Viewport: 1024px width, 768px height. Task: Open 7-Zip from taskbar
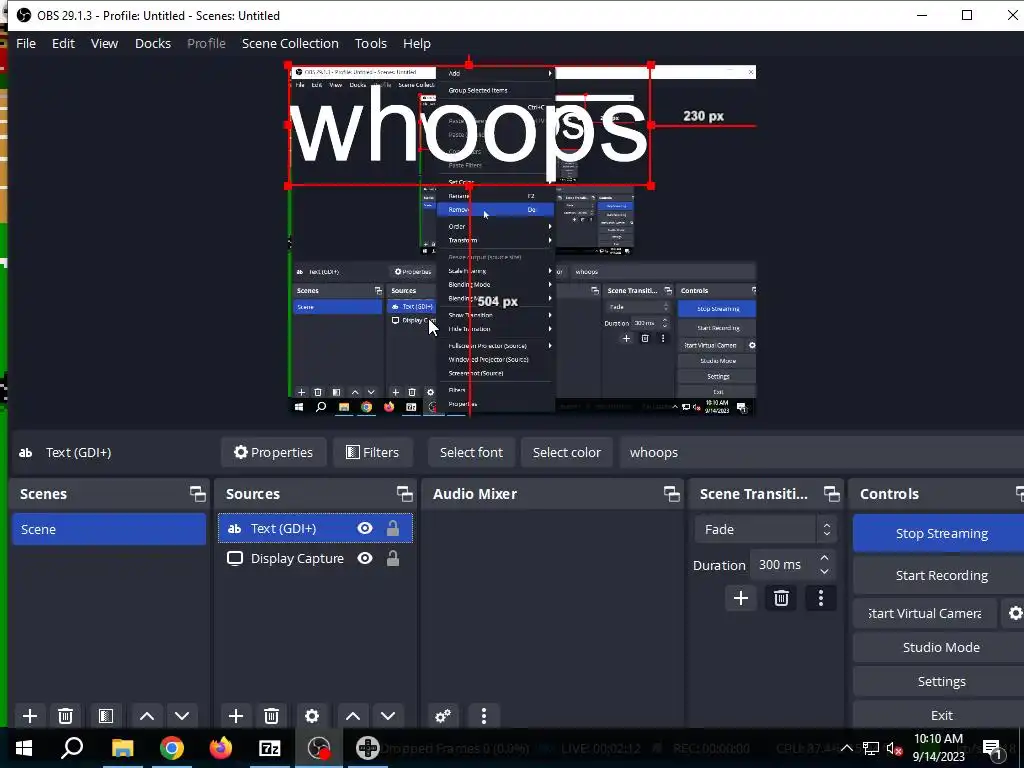[270, 748]
